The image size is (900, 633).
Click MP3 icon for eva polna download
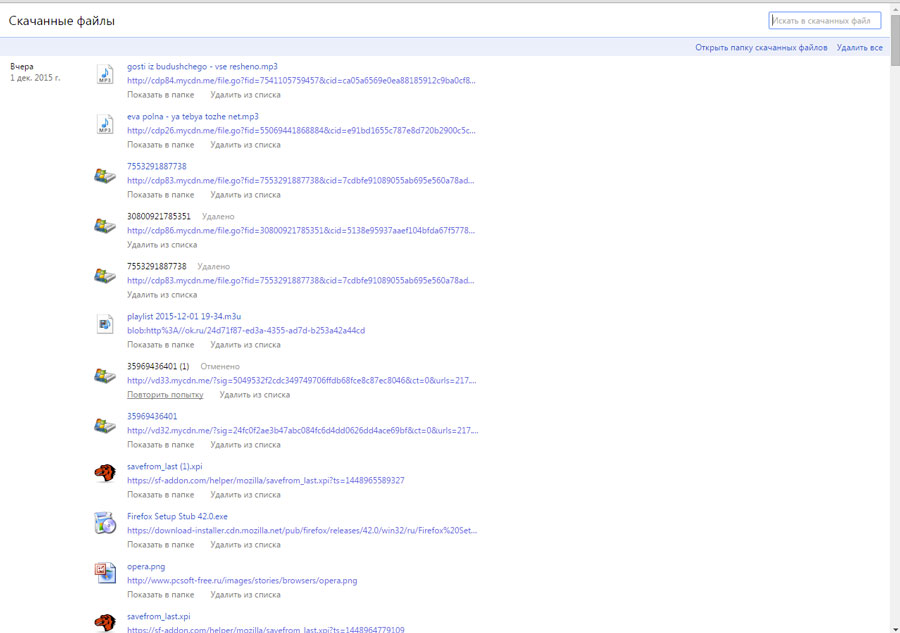tap(105, 124)
